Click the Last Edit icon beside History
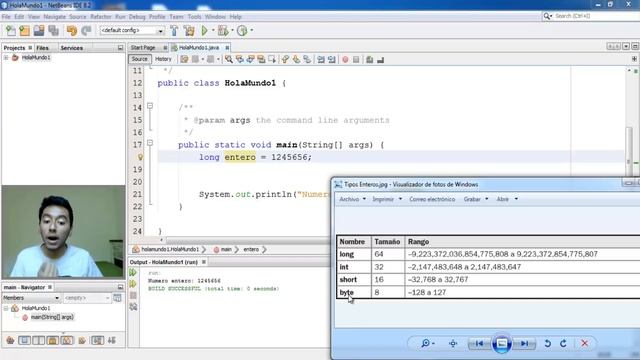 point(184,60)
